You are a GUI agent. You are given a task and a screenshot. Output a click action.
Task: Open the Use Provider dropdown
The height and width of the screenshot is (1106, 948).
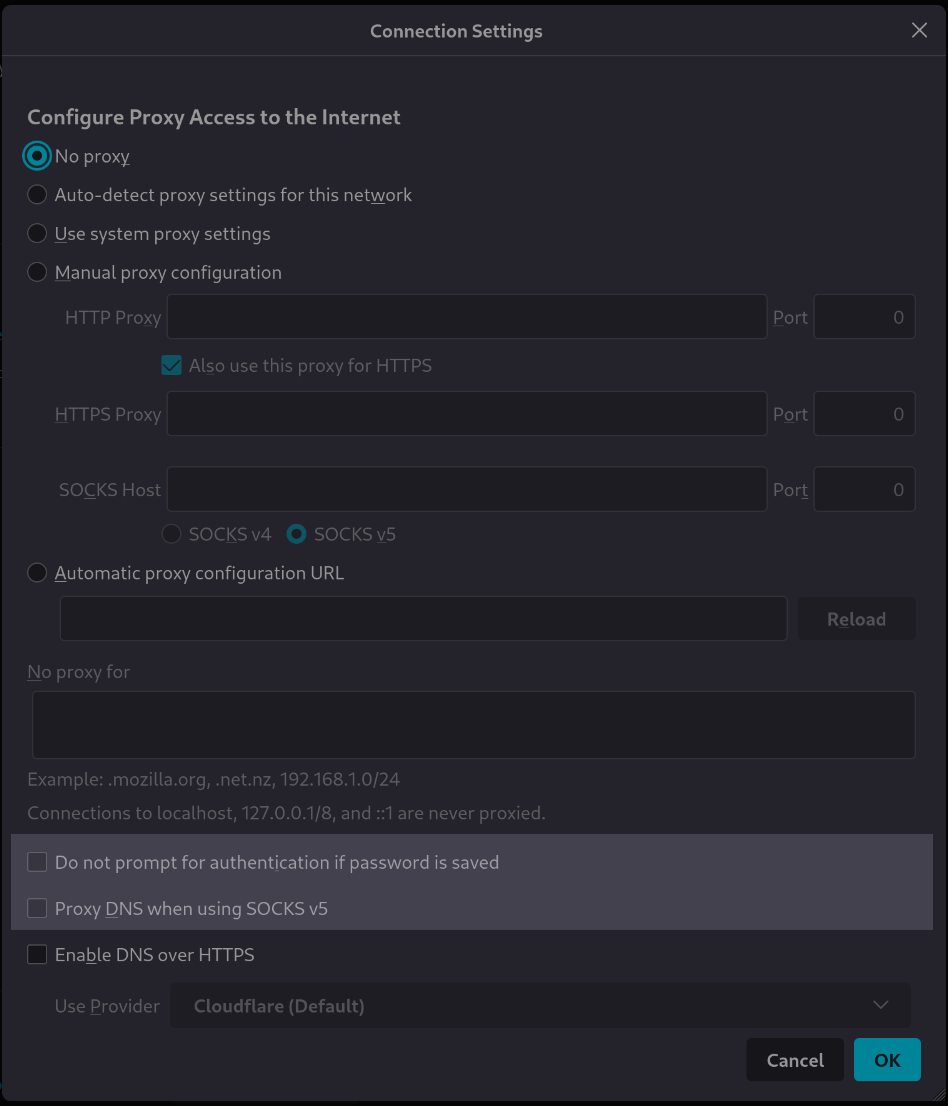tap(540, 1005)
